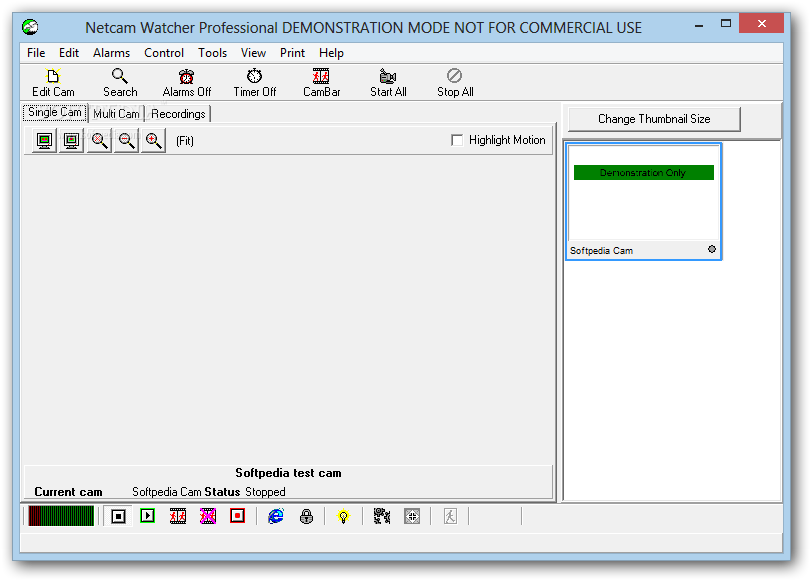The height and width of the screenshot is (581, 811).
Task: Click the grayed walking figure icon
Action: [450, 516]
